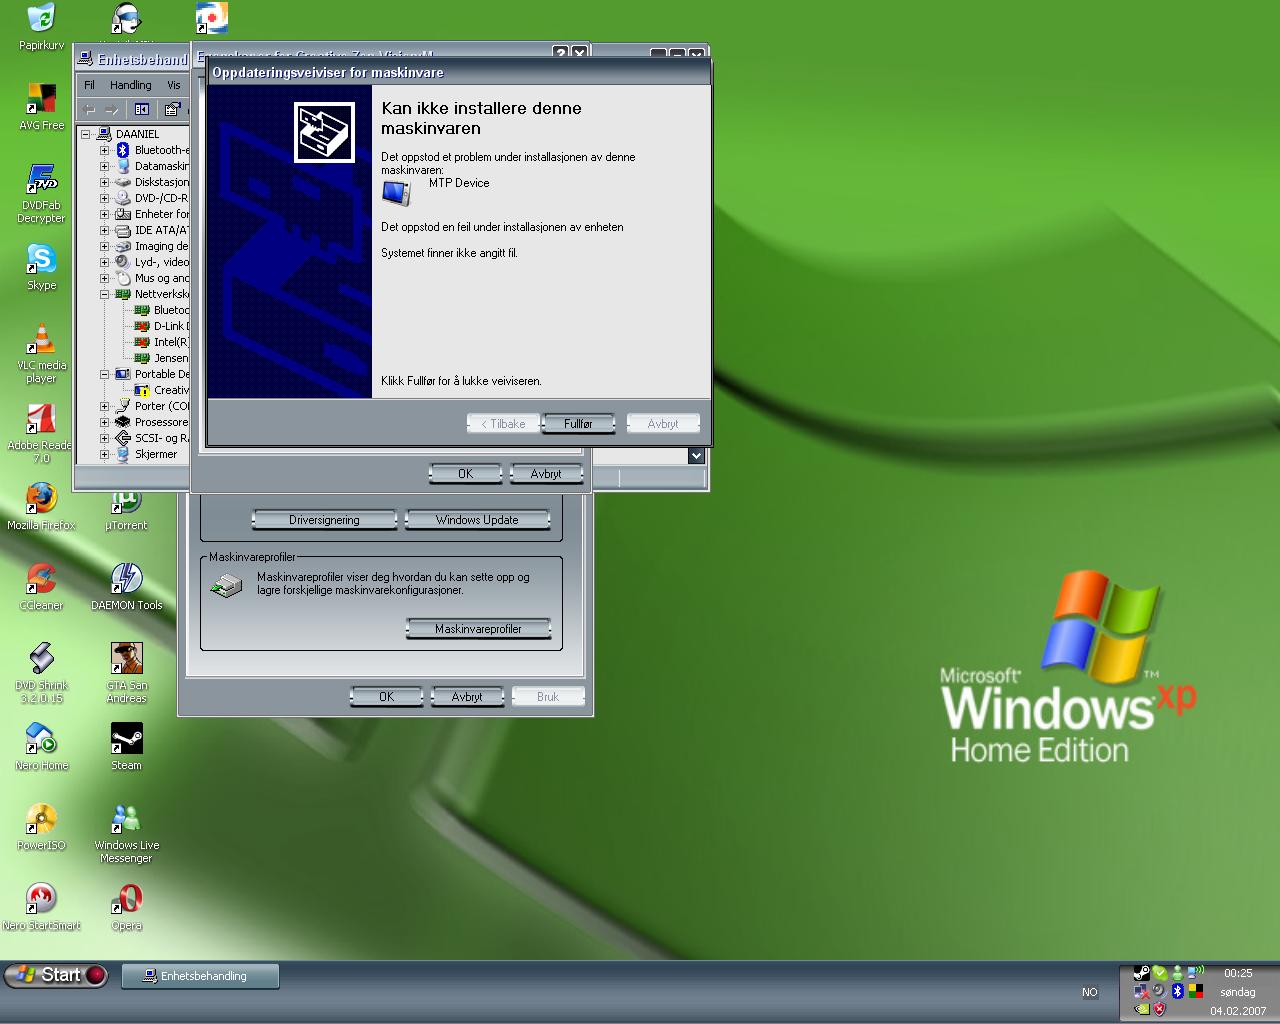This screenshot has height=1024, width=1280.
Task: Click the Properties toolbar icon in Enhetsbehandling
Action: pos(172,109)
